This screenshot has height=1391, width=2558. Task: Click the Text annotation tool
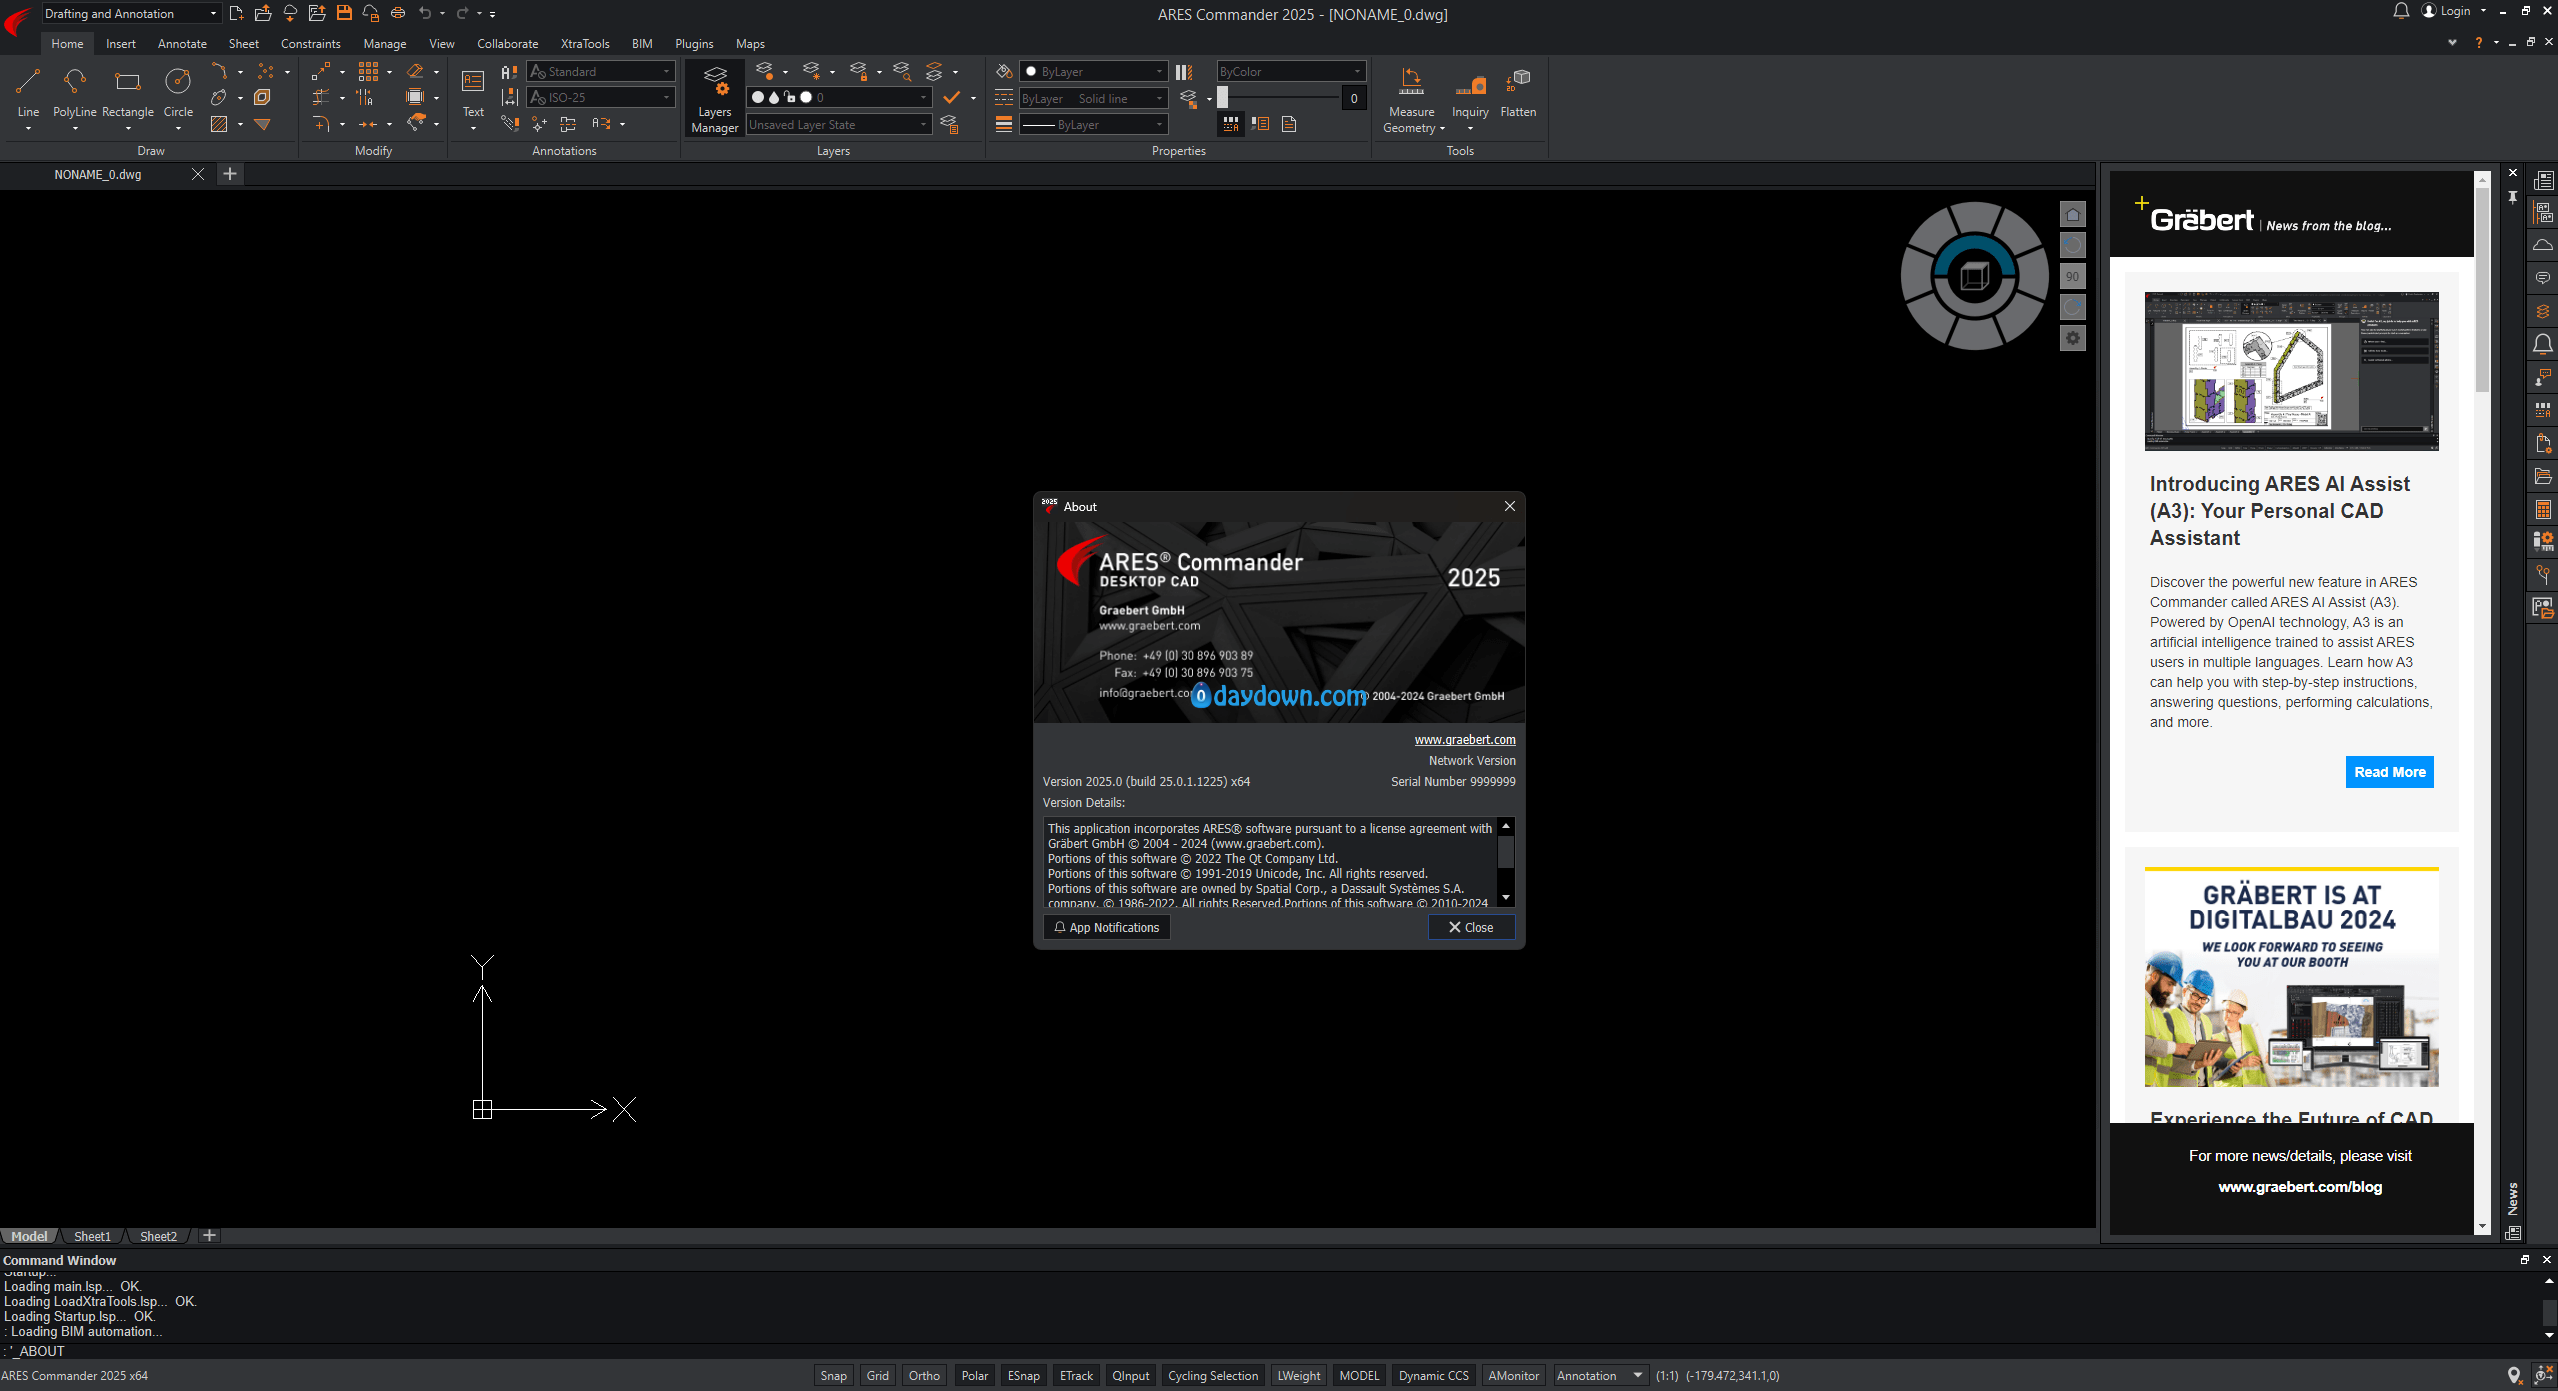coord(473,92)
